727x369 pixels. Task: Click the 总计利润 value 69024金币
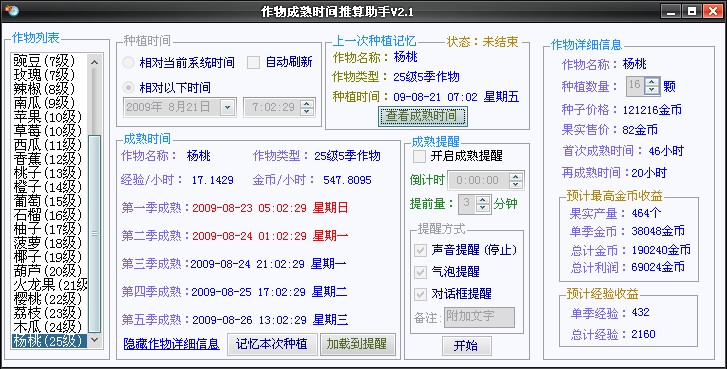(658, 267)
